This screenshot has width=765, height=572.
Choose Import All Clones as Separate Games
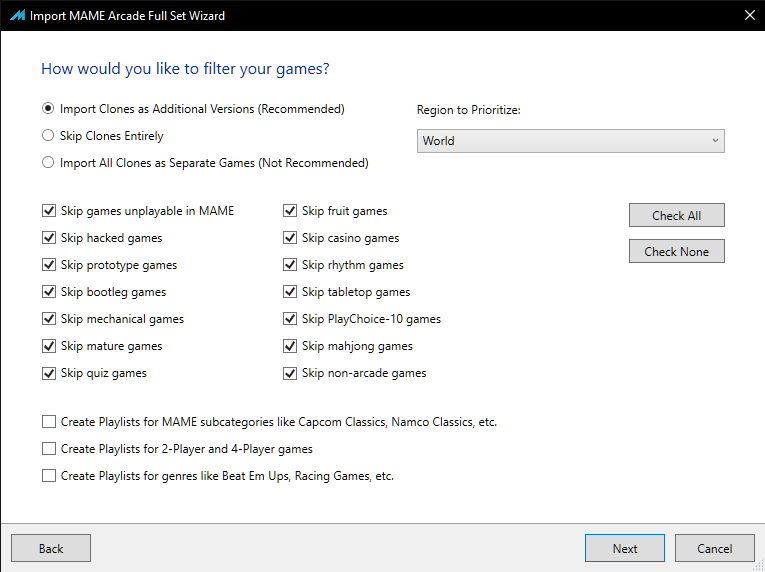pos(48,162)
